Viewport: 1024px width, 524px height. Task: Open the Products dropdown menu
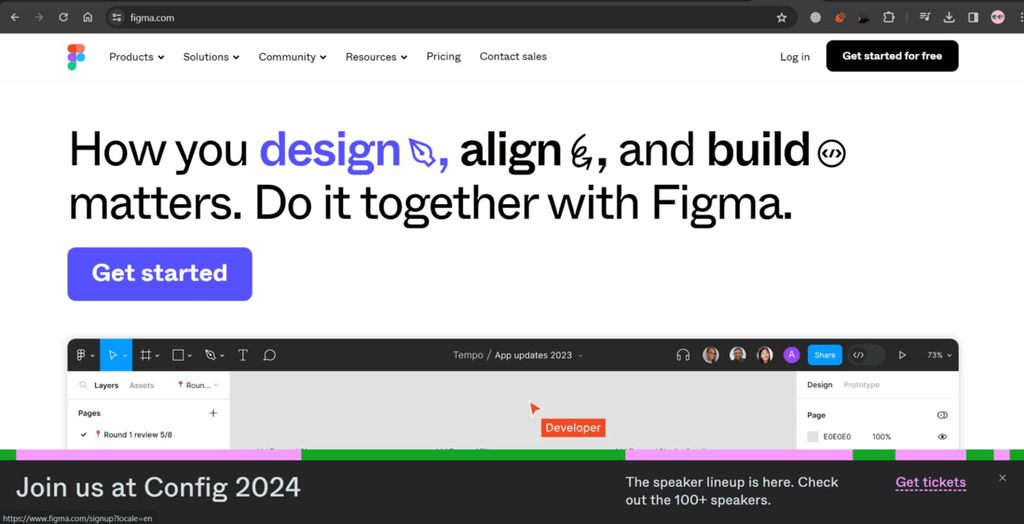136,57
